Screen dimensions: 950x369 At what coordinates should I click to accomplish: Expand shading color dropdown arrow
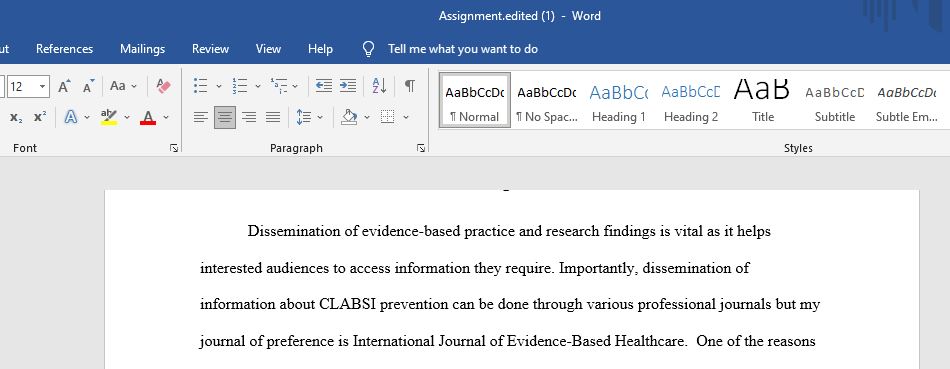click(367, 118)
